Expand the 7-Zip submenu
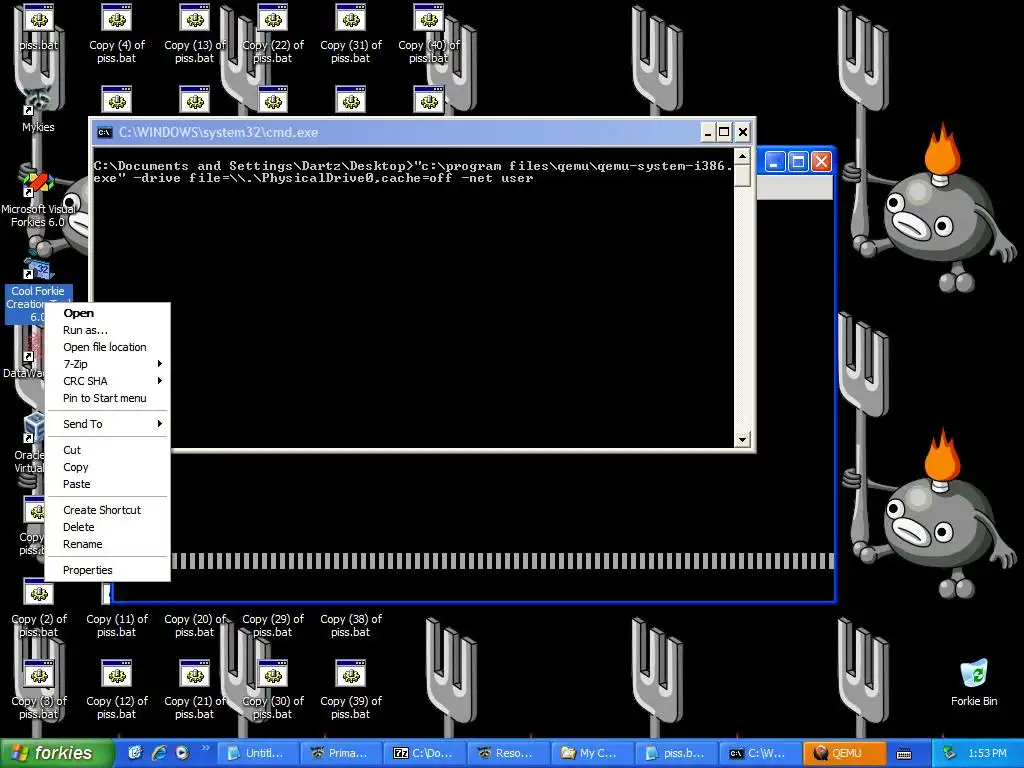 coord(107,364)
